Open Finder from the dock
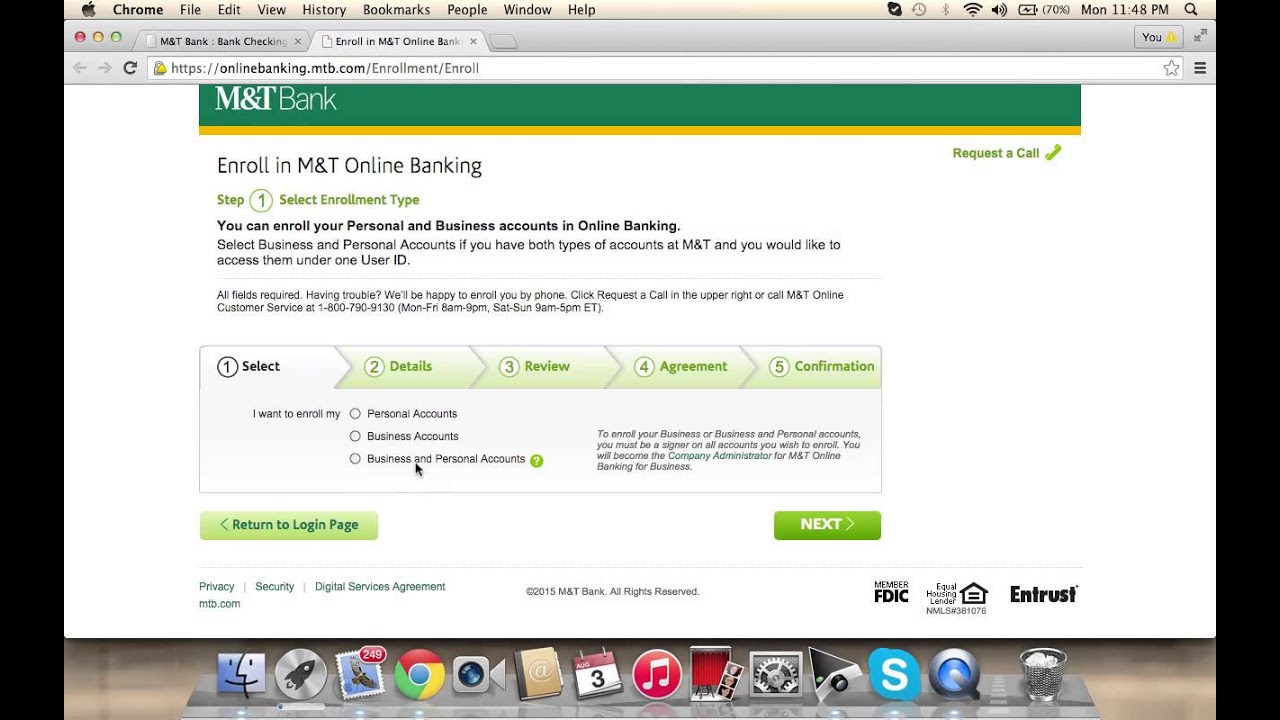This screenshot has width=1280, height=720. 241,675
